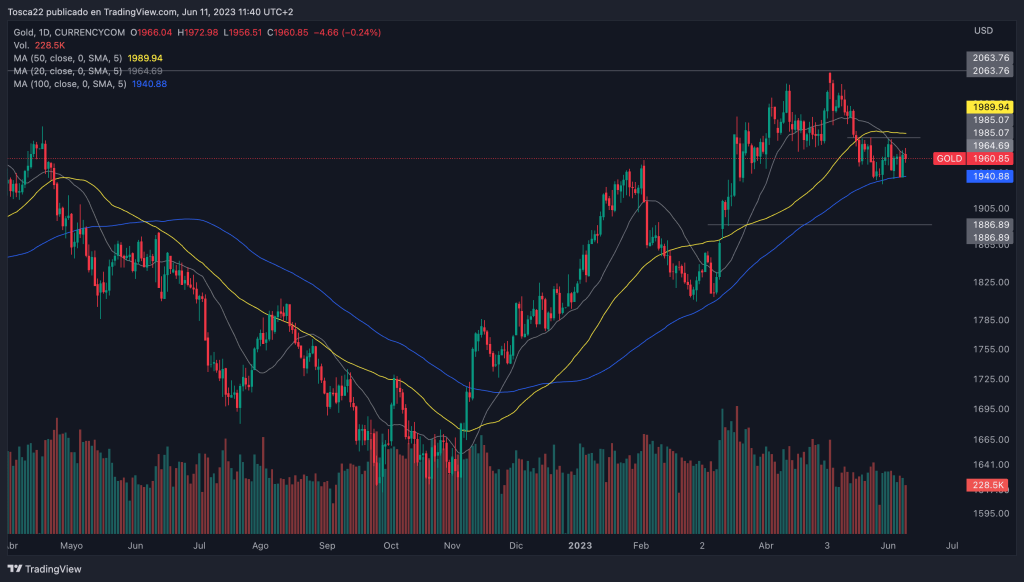The width and height of the screenshot is (1024, 582).
Task: Click the Vol 228.5K indicator legend
Action: (x=40, y=46)
